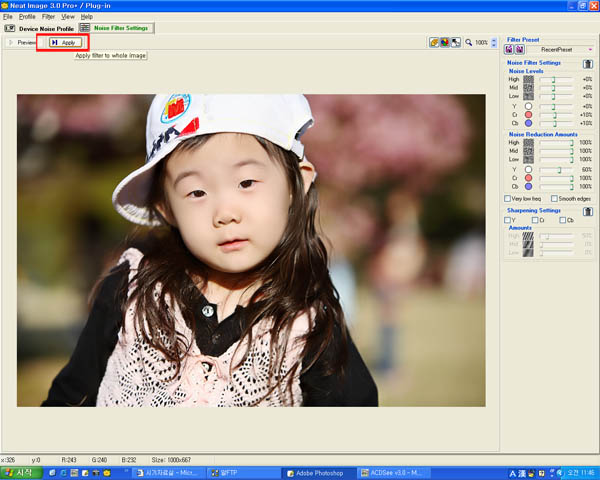Click the first viewer mode icon in toolbar
600x480 pixels.
pyautogui.click(x=434, y=42)
